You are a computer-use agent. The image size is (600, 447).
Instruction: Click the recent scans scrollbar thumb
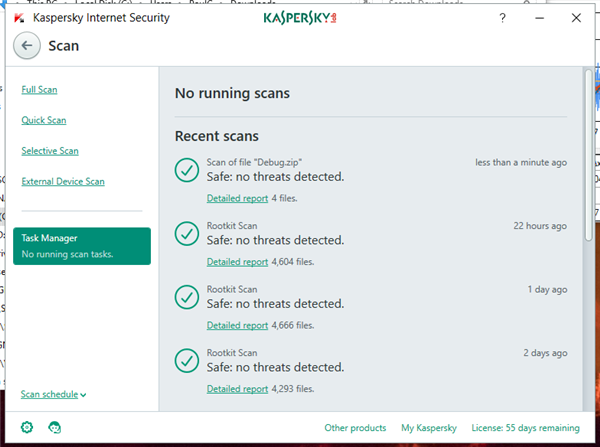(x=589, y=155)
